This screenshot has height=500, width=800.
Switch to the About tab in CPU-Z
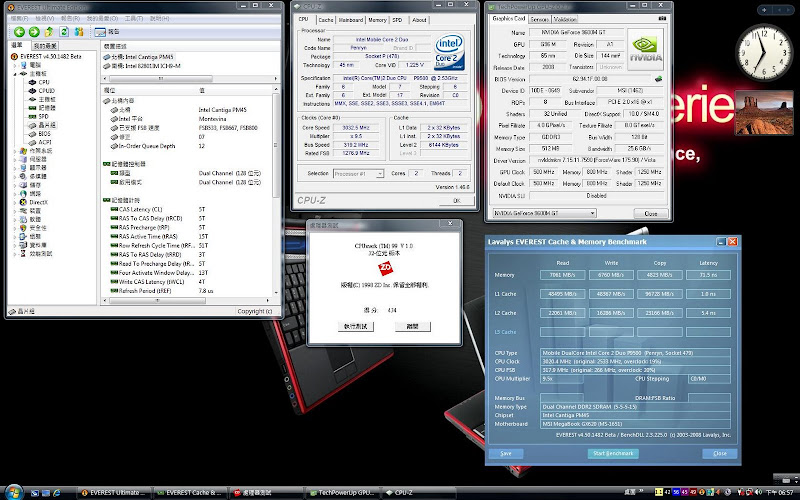point(419,20)
